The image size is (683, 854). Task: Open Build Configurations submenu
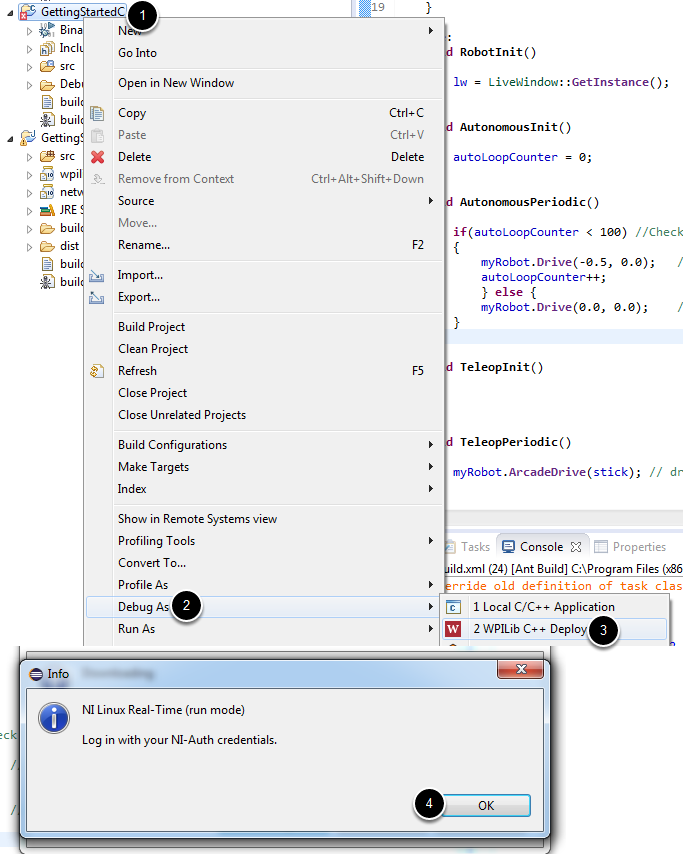(264, 445)
